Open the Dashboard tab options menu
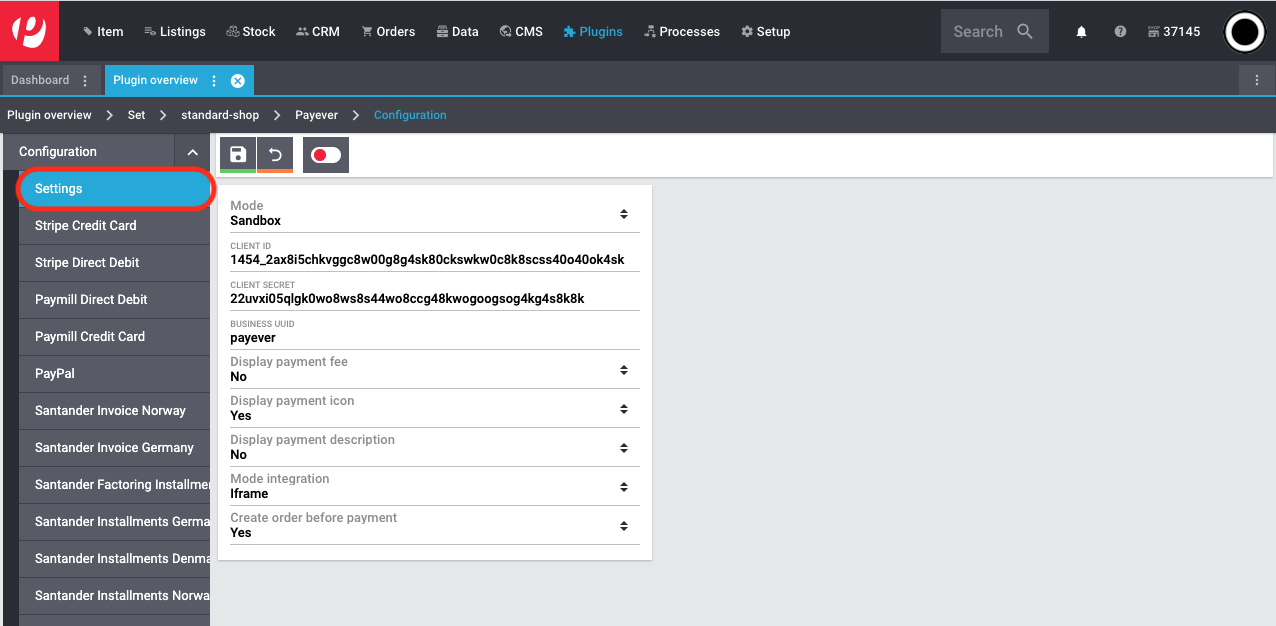Image resolution: width=1276 pixels, height=626 pixels. 84,80
